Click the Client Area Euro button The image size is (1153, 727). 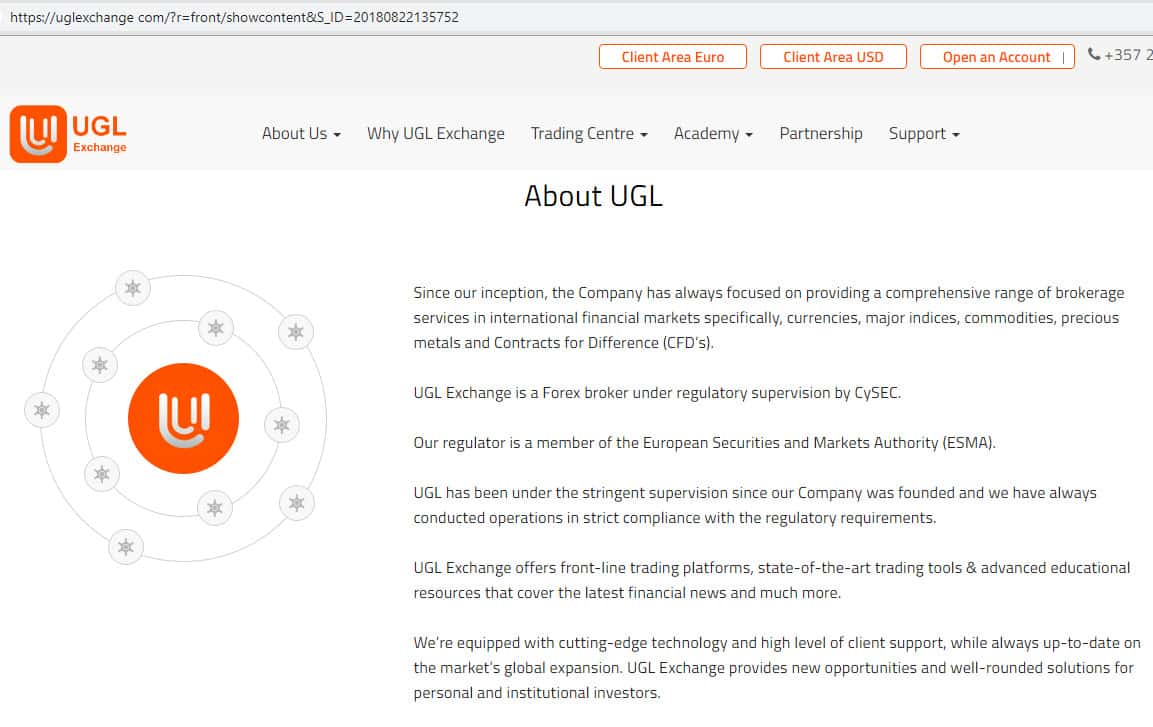(x=673, y=57)
